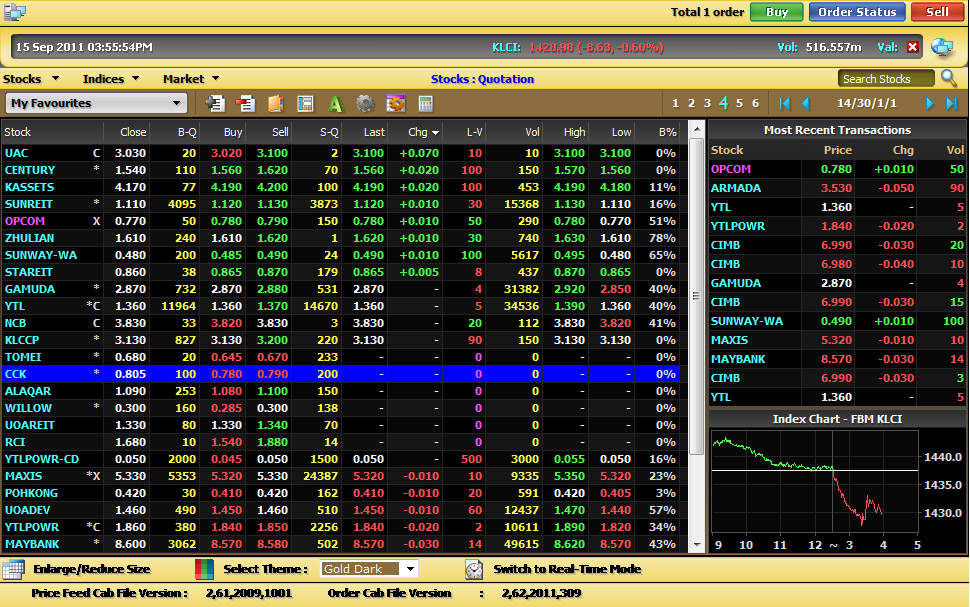Sort by the Vol column header

coord(532,132)
